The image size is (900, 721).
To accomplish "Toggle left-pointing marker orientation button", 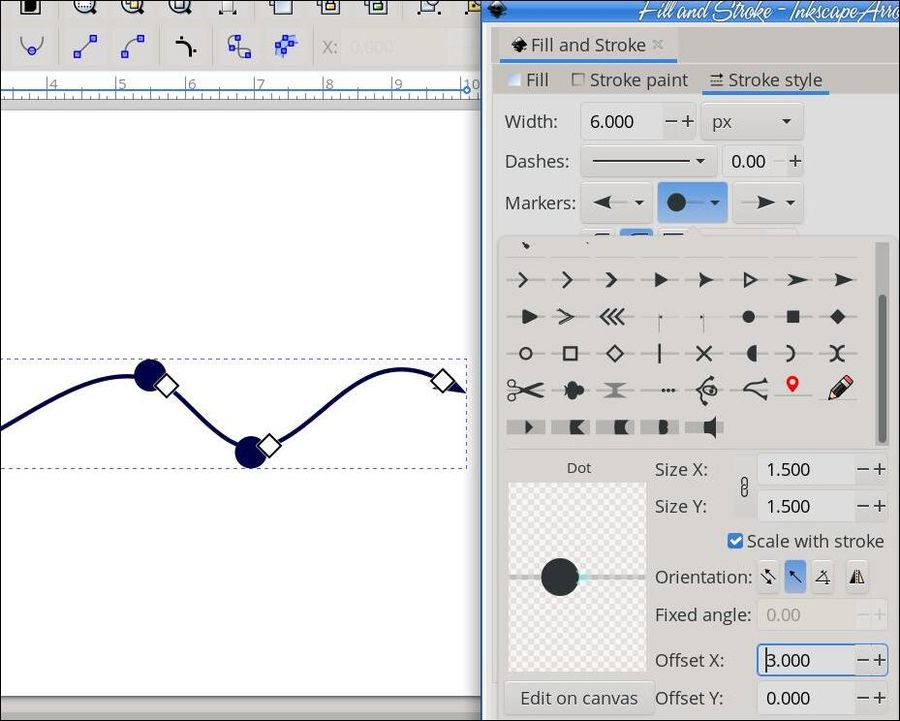I will coord(794,577).
